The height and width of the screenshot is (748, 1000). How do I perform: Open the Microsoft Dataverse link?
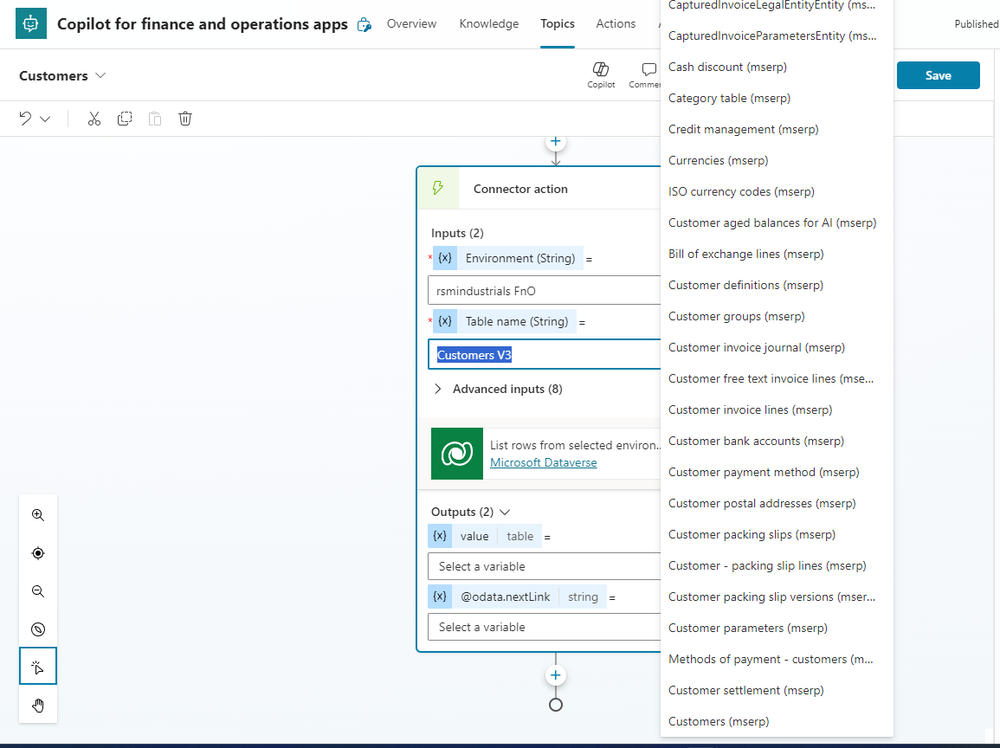(543, 462)
